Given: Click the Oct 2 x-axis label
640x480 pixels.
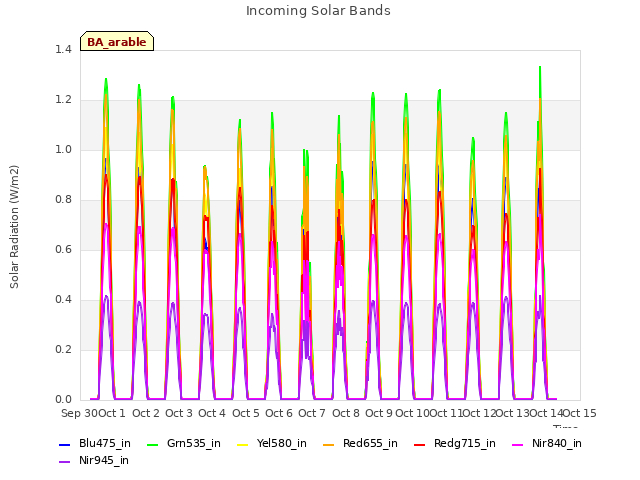Looking at the screenshot, I should tap(146, 413).
